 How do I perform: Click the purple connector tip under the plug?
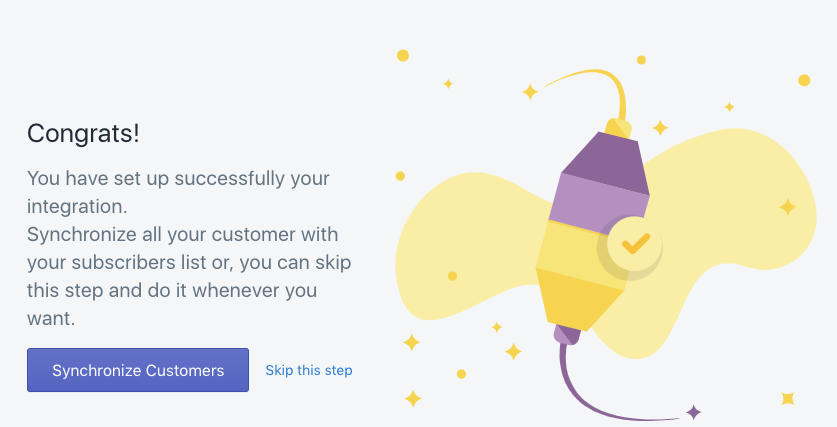pyautogui.click(x=567, y=334)
